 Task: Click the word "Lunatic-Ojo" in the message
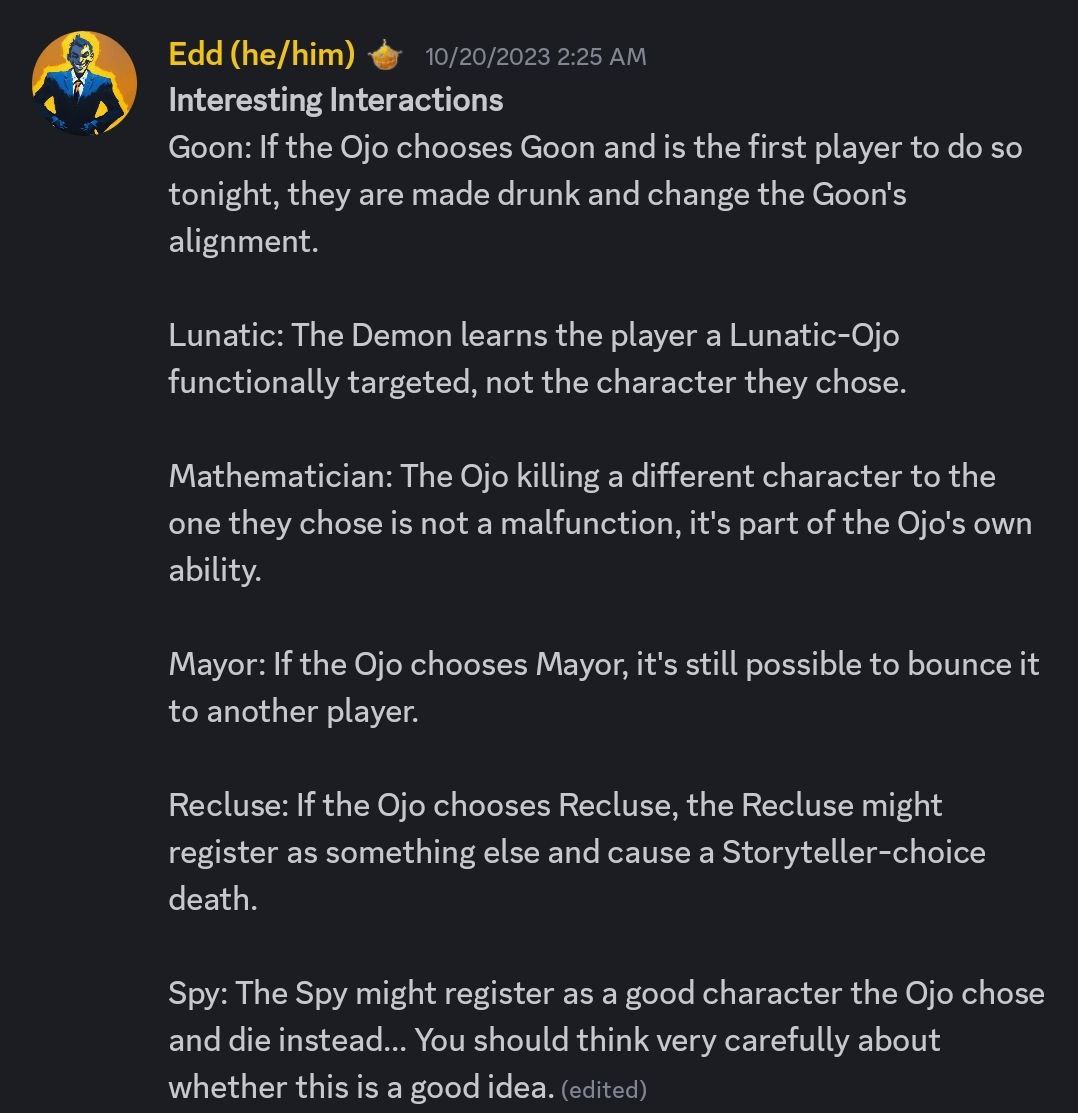(814, 335)
